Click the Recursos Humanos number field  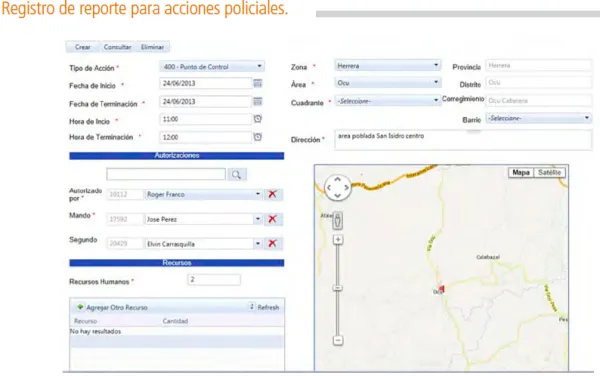point(214,280)
